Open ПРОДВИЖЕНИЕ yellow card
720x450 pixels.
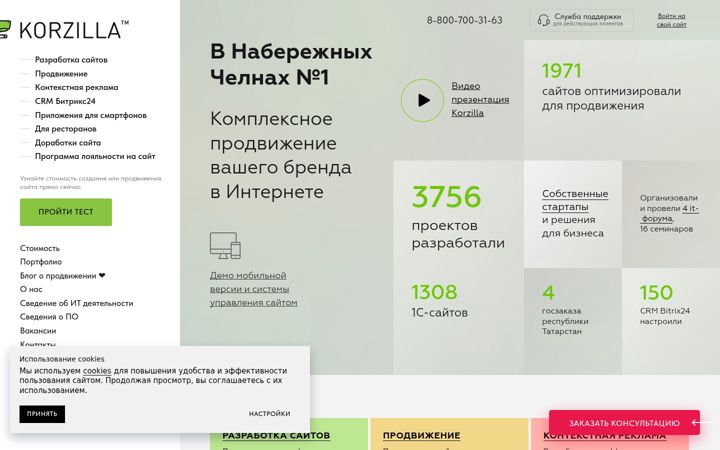click(x=449, y=434)
